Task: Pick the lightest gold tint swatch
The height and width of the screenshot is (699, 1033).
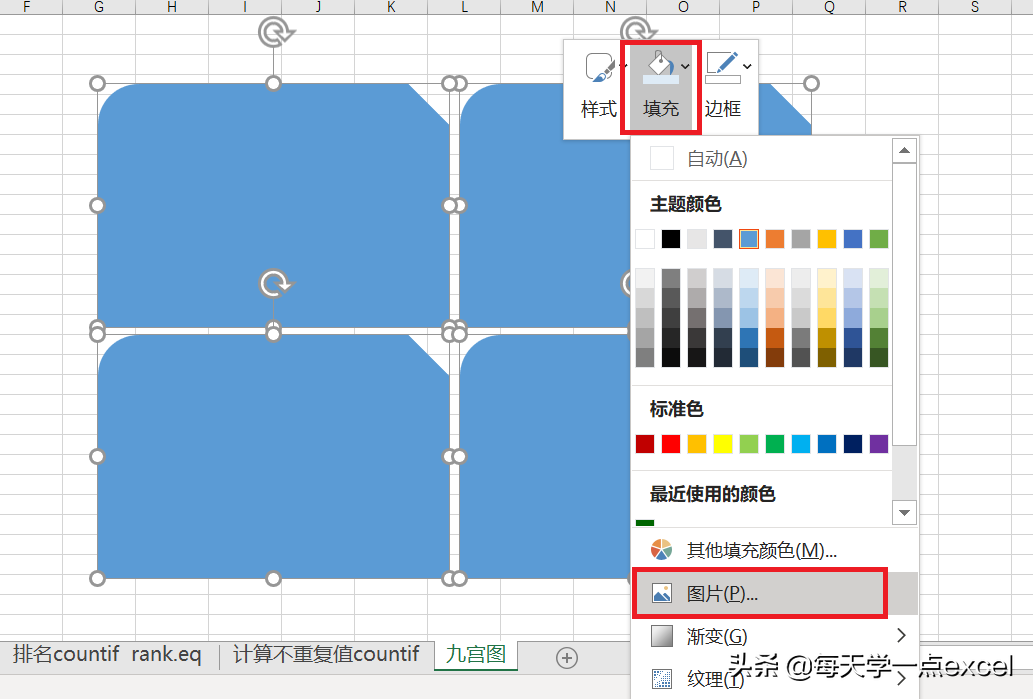Action: coord(827,277)
